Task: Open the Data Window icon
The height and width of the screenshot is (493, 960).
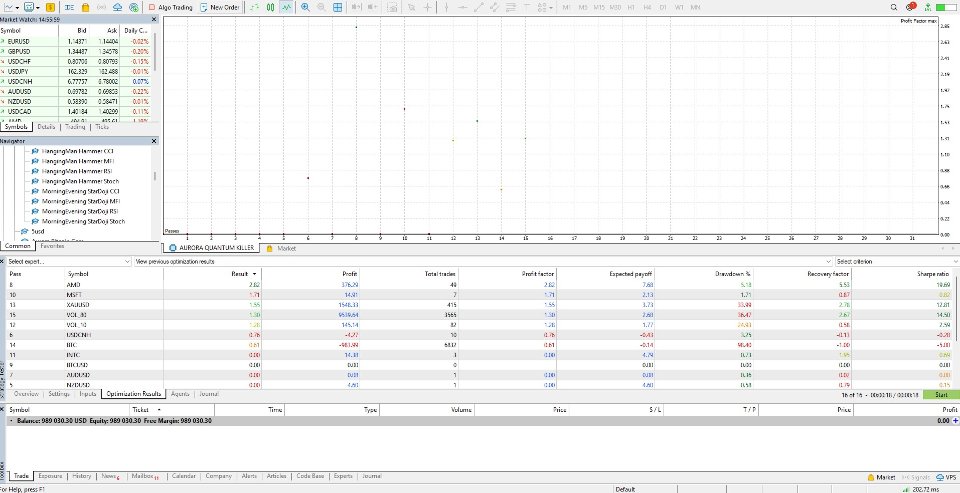Action: pyautogui.click(x=70, y=7)
